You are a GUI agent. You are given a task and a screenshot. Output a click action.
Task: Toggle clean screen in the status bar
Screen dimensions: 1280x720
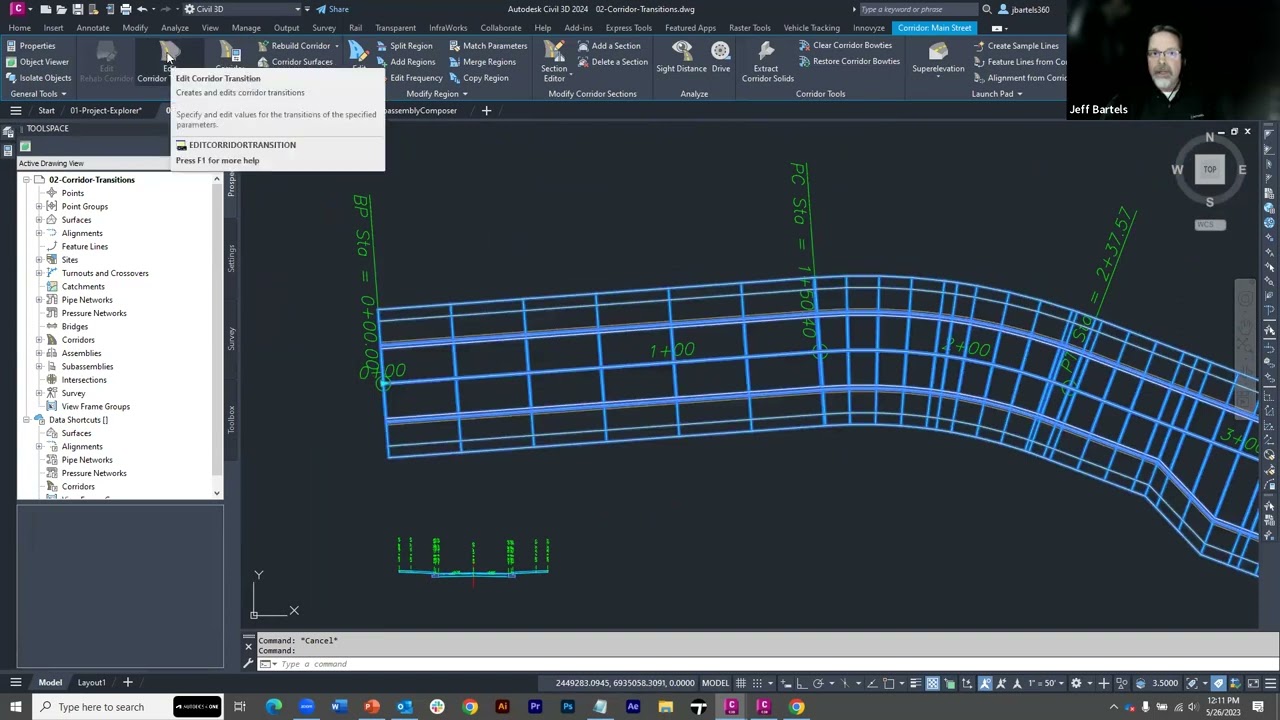point(1253,683)
